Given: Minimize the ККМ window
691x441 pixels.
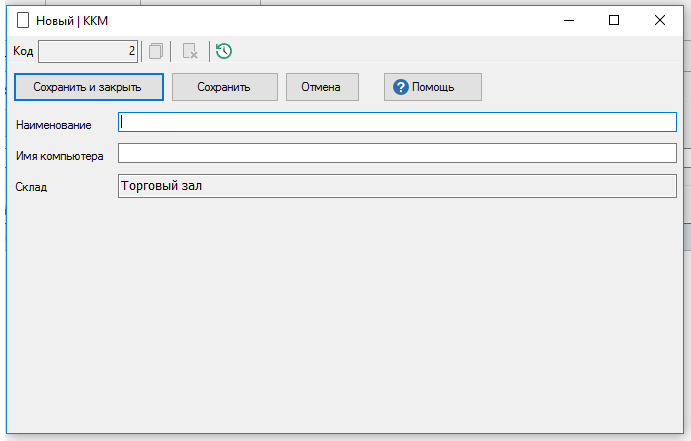Looking at the screenshot, I should pyautogui.click(x=569, y=20).
